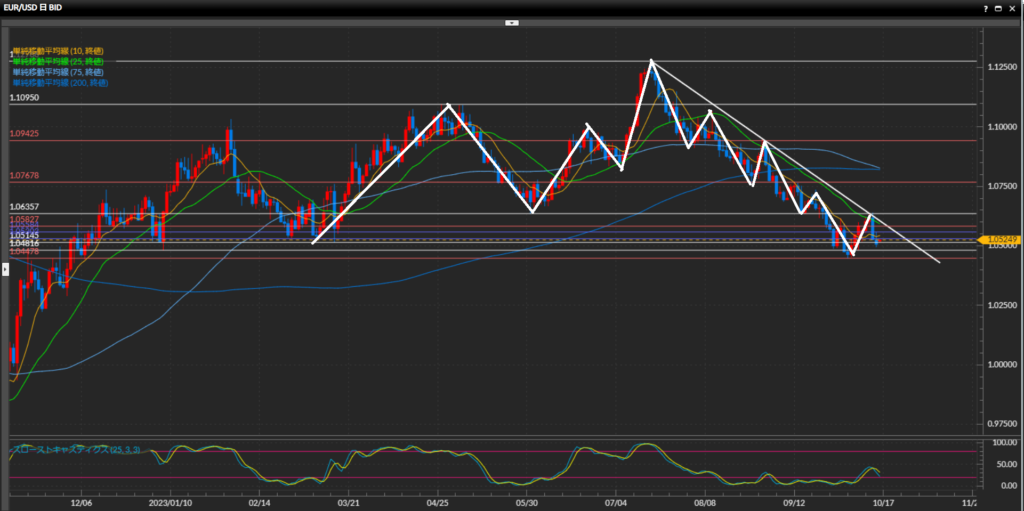This screenshot has width=1024, height=511.
Task: Click the 50.00 level on stochastics scale
Action: (1000, 465)
